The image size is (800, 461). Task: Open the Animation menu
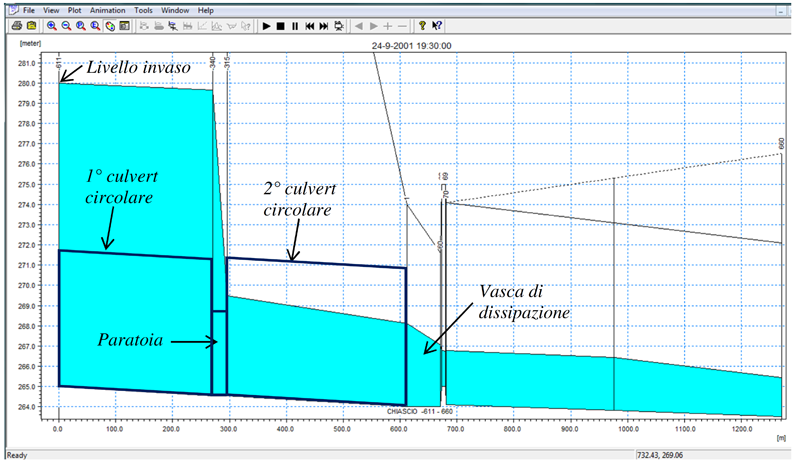(x=108, y=10)
